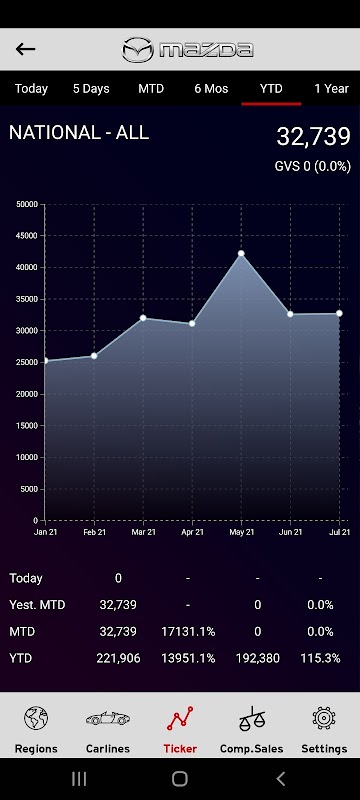Image resolution: width=360 pixels, height=800 pixels.
Task: Select the Ticker chart icon
Action: (x=180, y=719)
